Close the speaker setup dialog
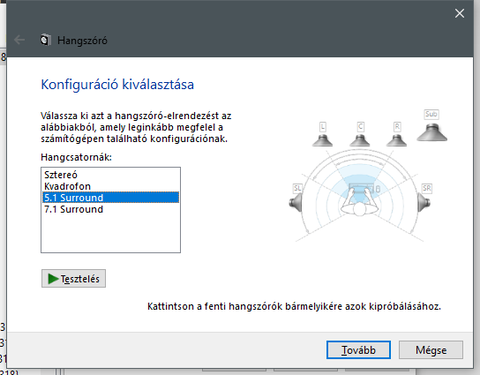 coord(460,13)
